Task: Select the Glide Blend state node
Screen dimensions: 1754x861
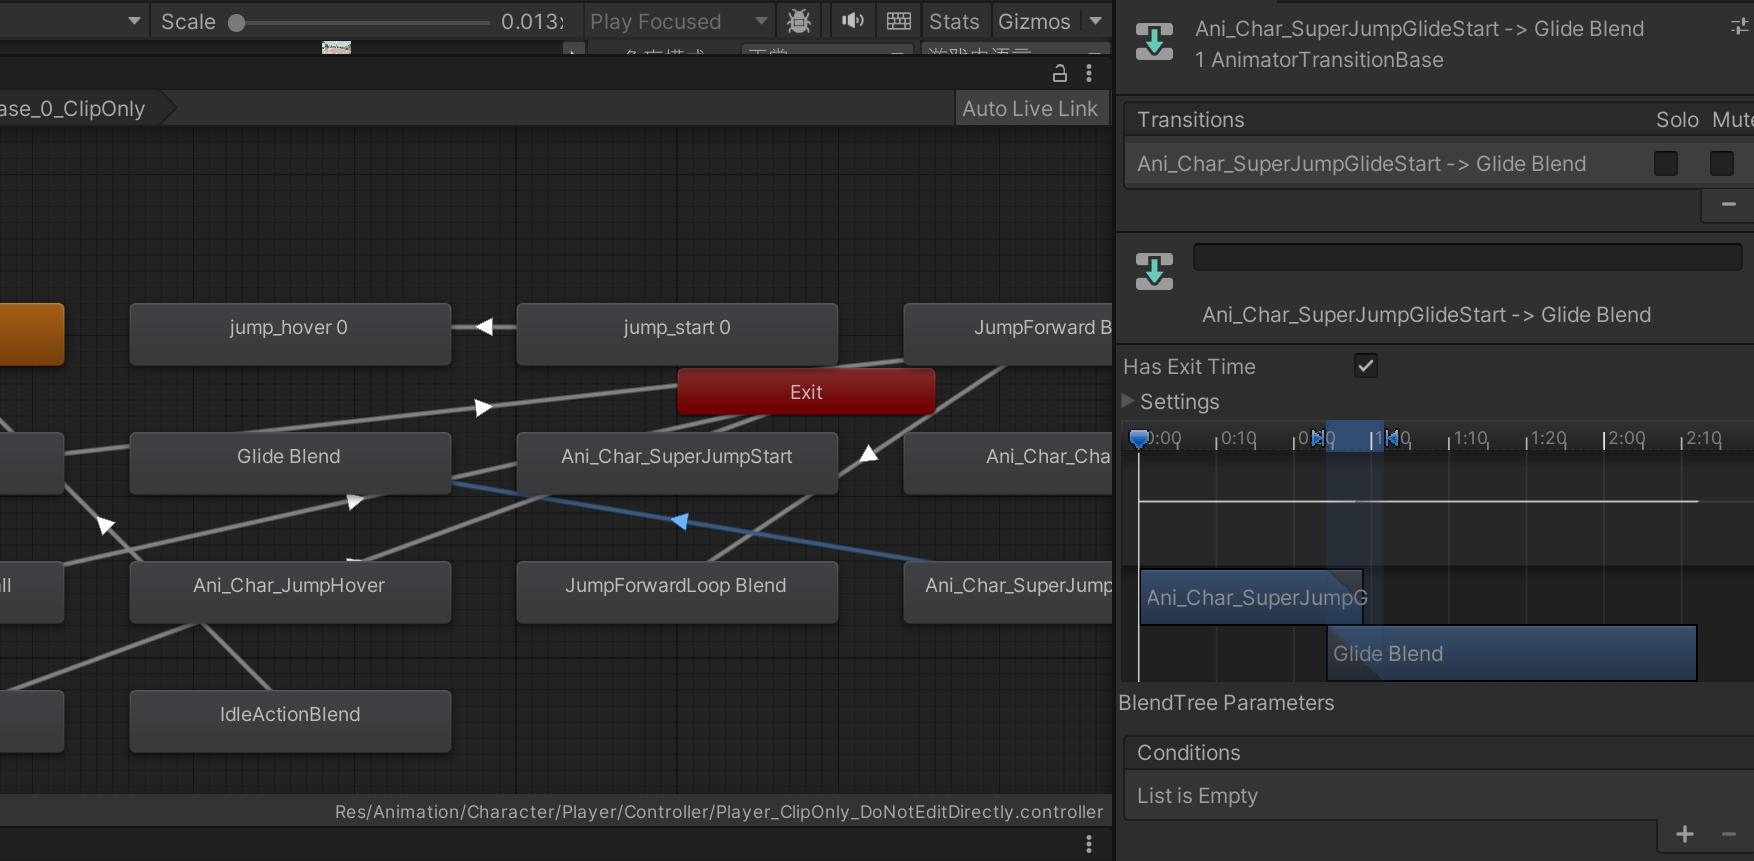Action: (290, 463)
